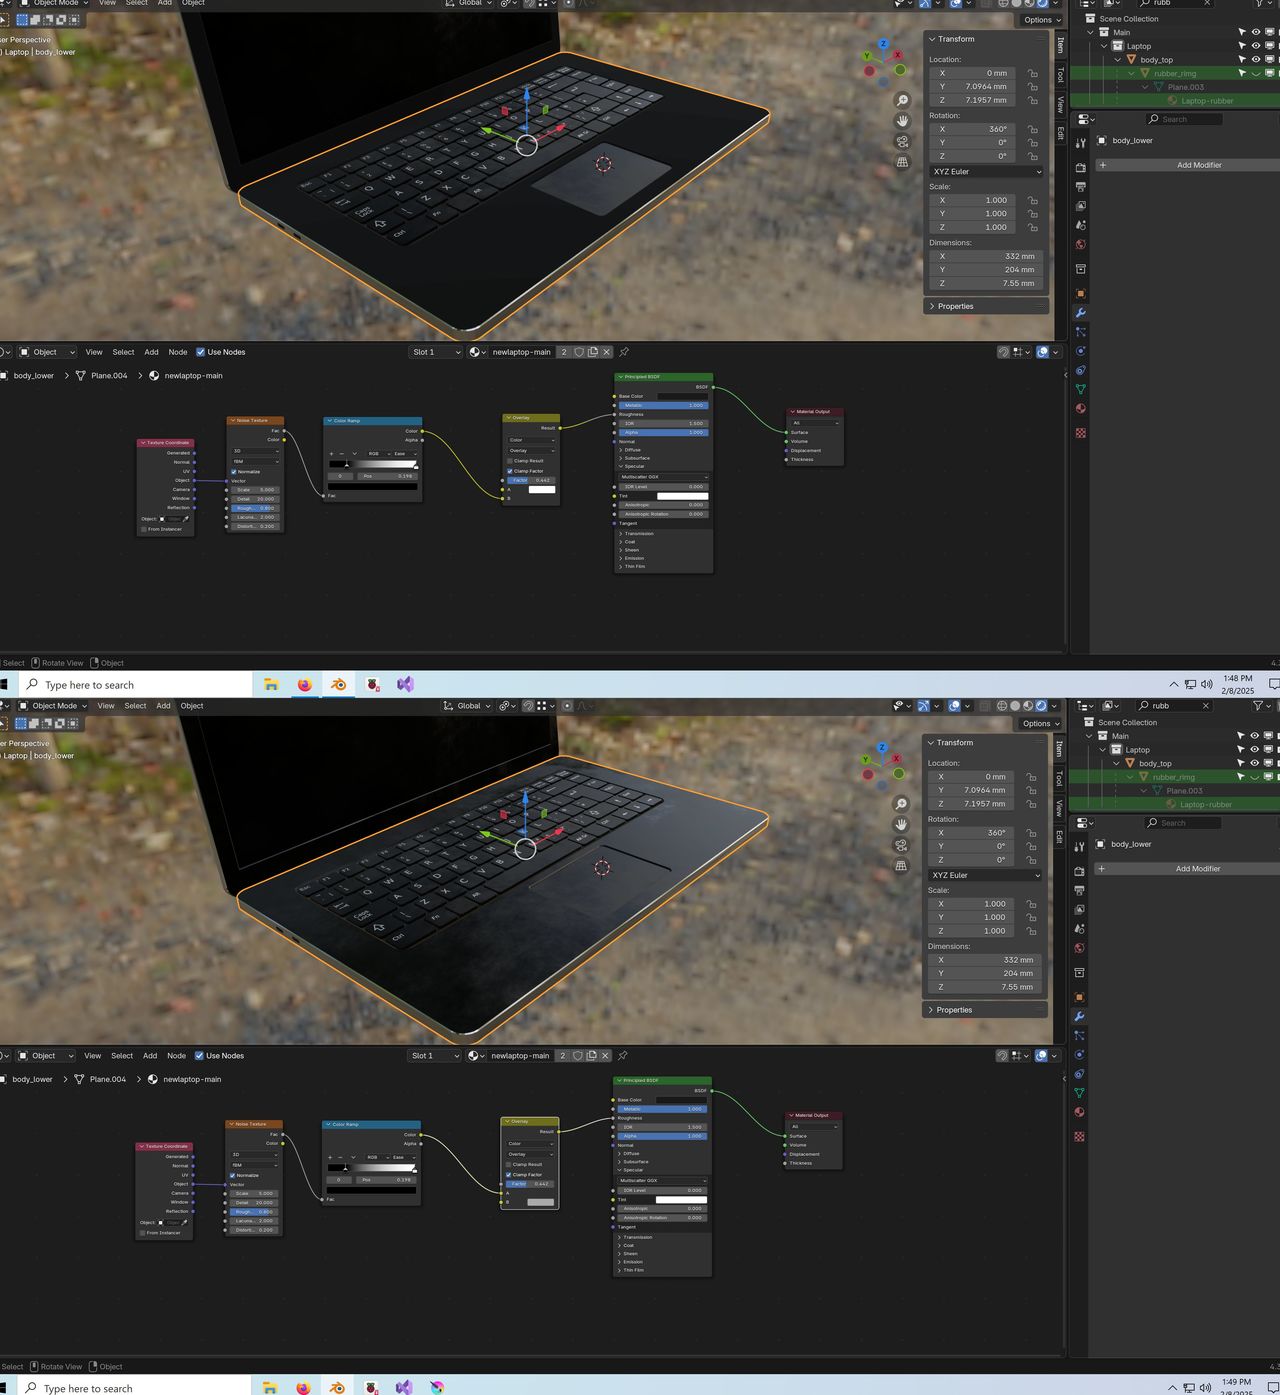Open Output properties tab in upper properties editor

click(1080, 187)
